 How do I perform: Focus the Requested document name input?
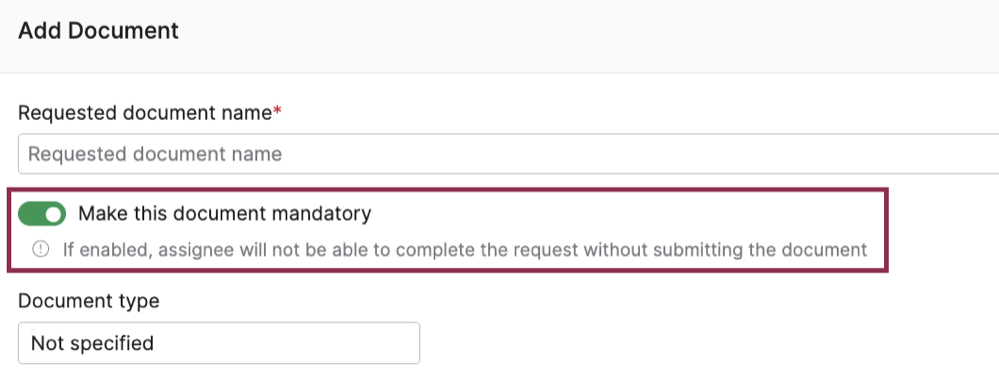[x=508, y=153]
